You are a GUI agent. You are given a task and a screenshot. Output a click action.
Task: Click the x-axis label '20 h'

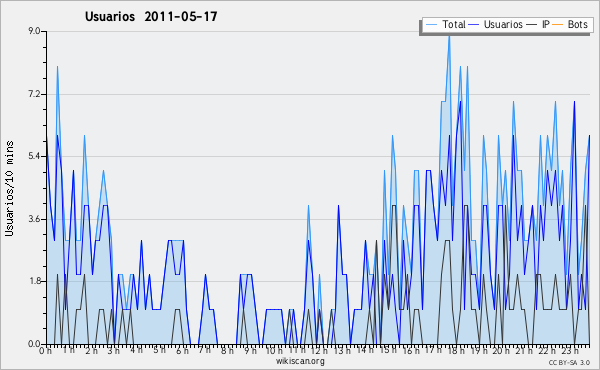click(501, 350)
